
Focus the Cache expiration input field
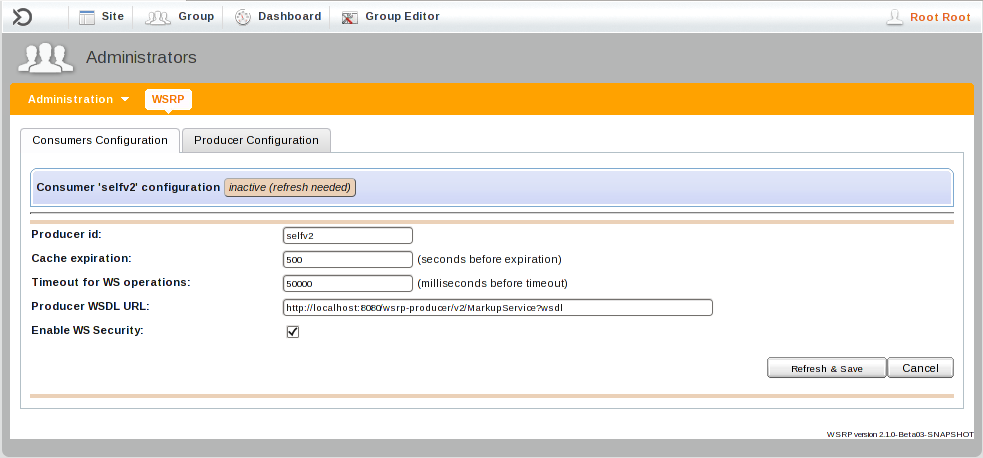pyautogui.click(x=348, y=260)
